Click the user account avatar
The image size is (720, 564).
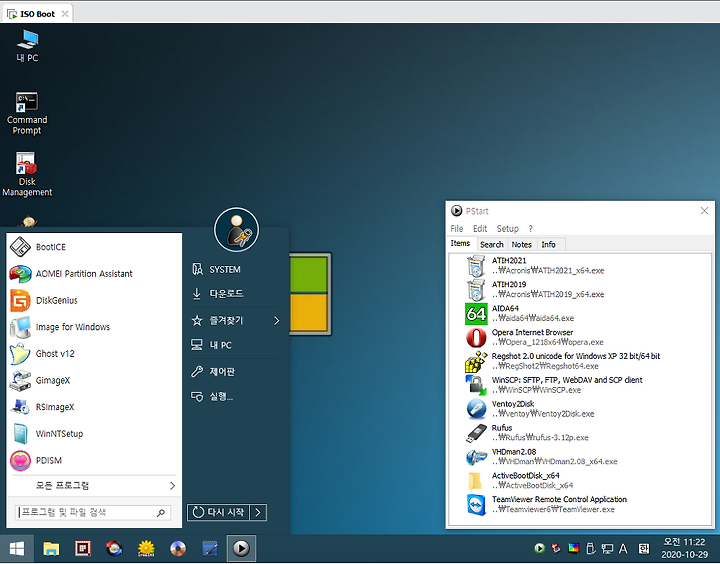[x=236, y=230]
